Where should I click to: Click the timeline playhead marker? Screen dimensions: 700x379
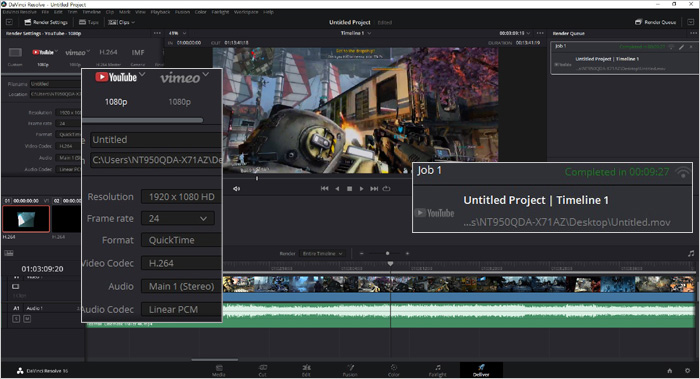point(390,264)
